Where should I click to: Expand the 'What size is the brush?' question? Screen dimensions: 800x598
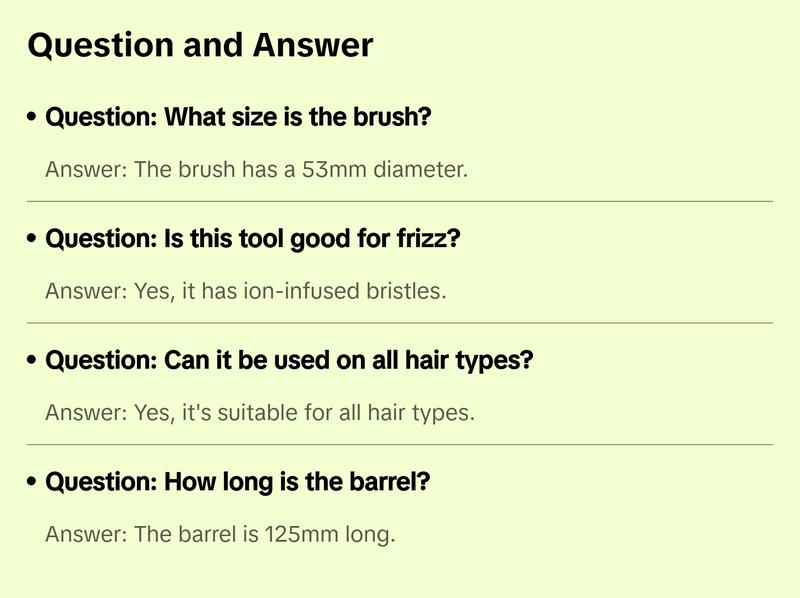(x=238, y=118)
